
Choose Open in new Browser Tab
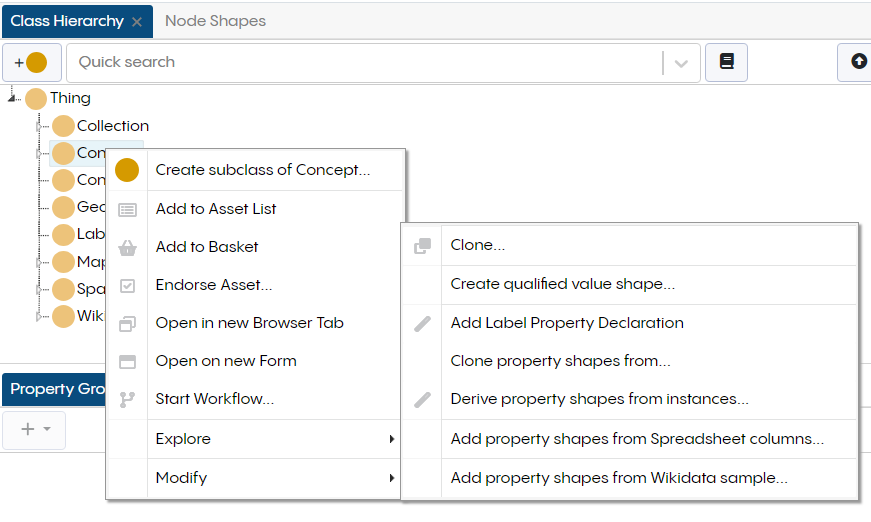(x=254, y=323)
